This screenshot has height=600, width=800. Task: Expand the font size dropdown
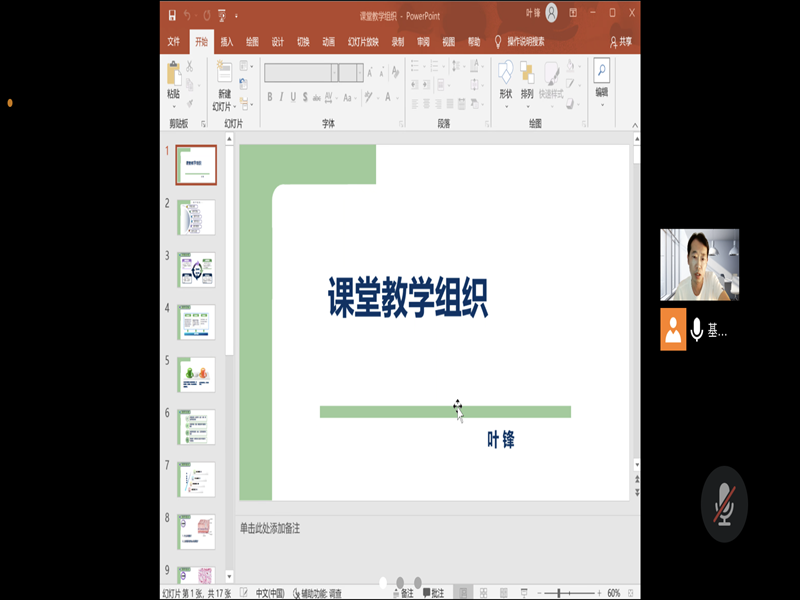click(x=359, y=72)
